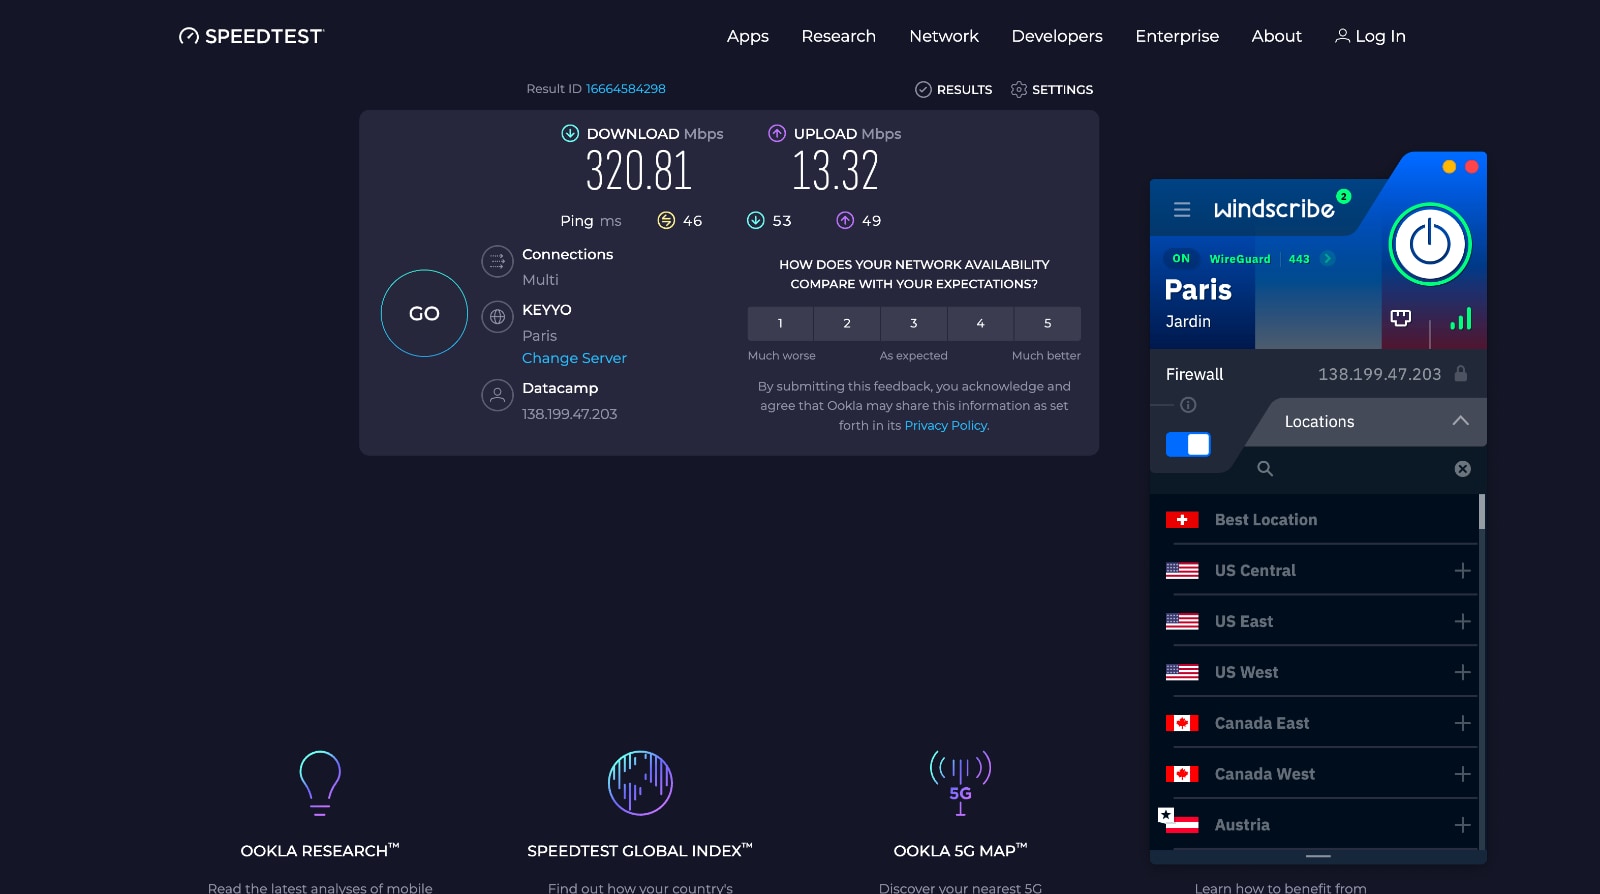
Task: Open the RESULTS page
Action: [954, 89]
